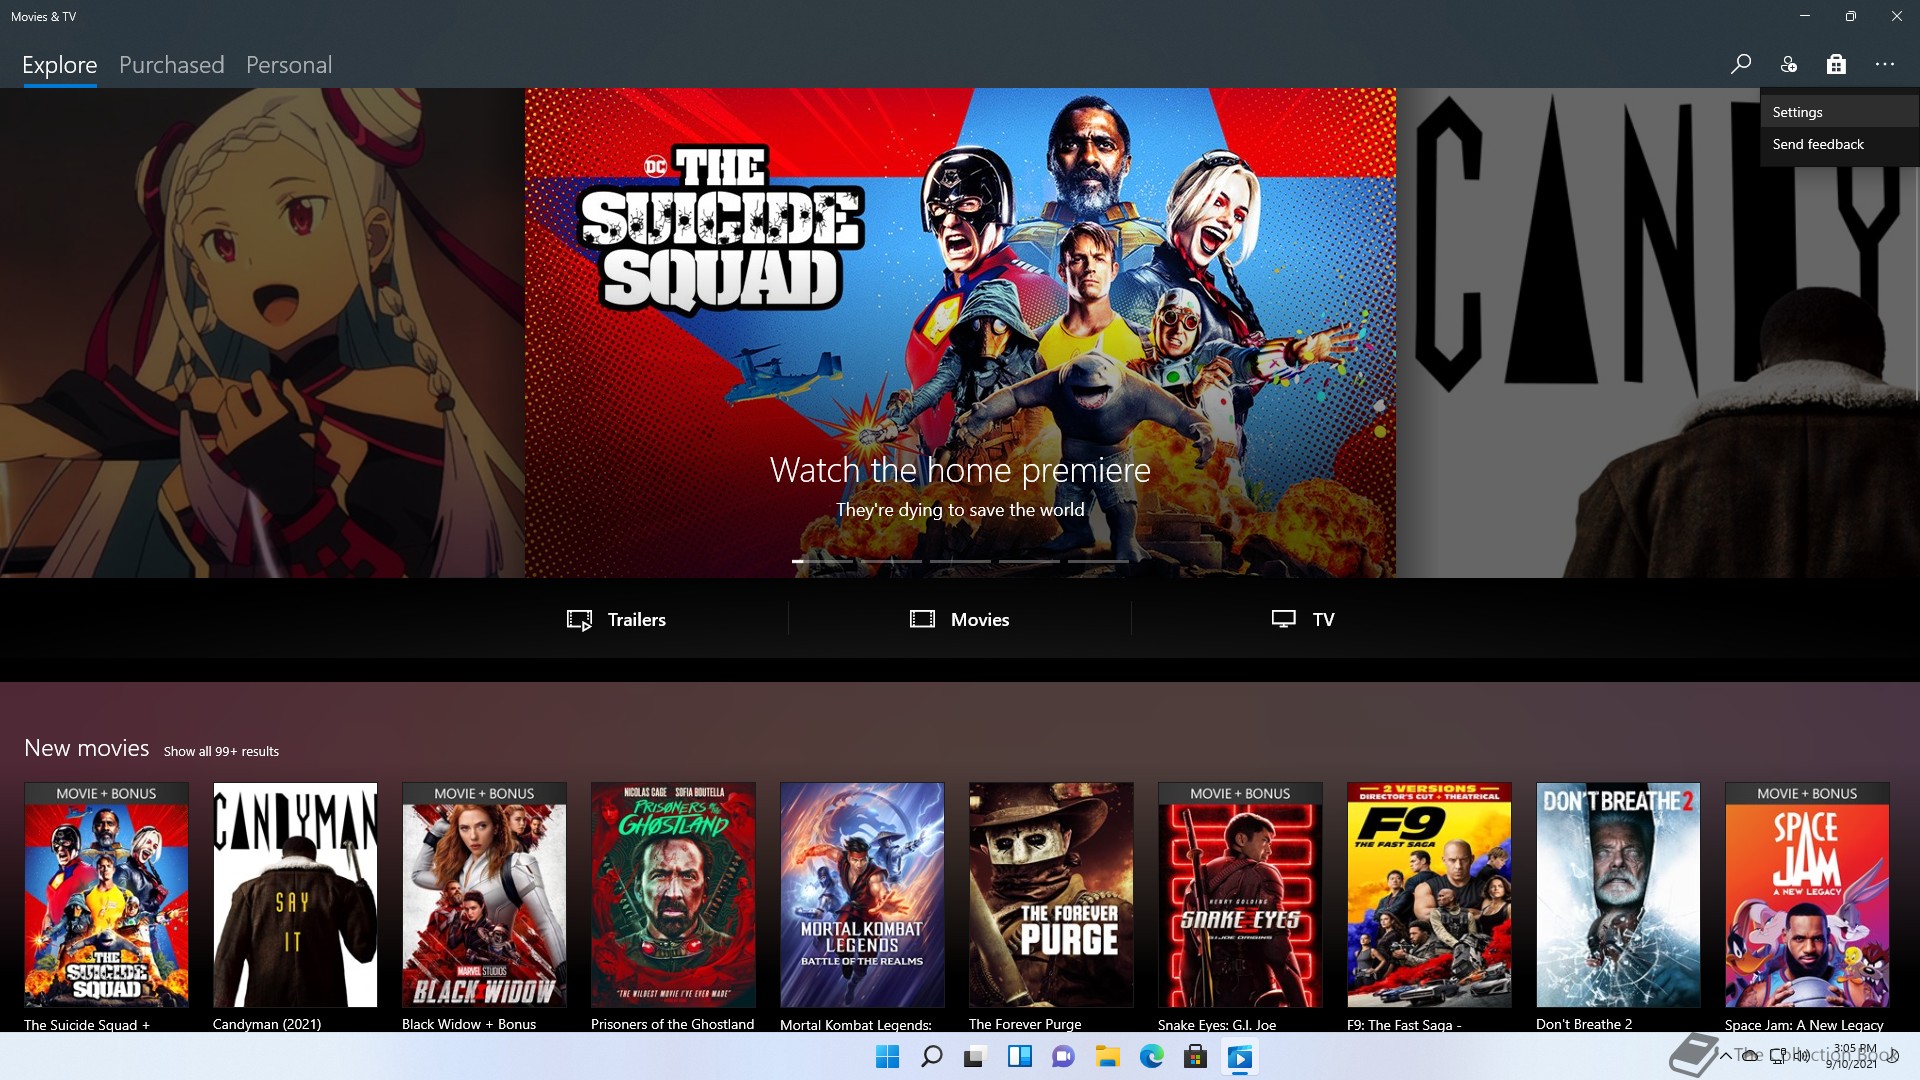Expand the system tray hidden icons chevron
1920x1080 pixels.
click(x=1725, y=1056)
